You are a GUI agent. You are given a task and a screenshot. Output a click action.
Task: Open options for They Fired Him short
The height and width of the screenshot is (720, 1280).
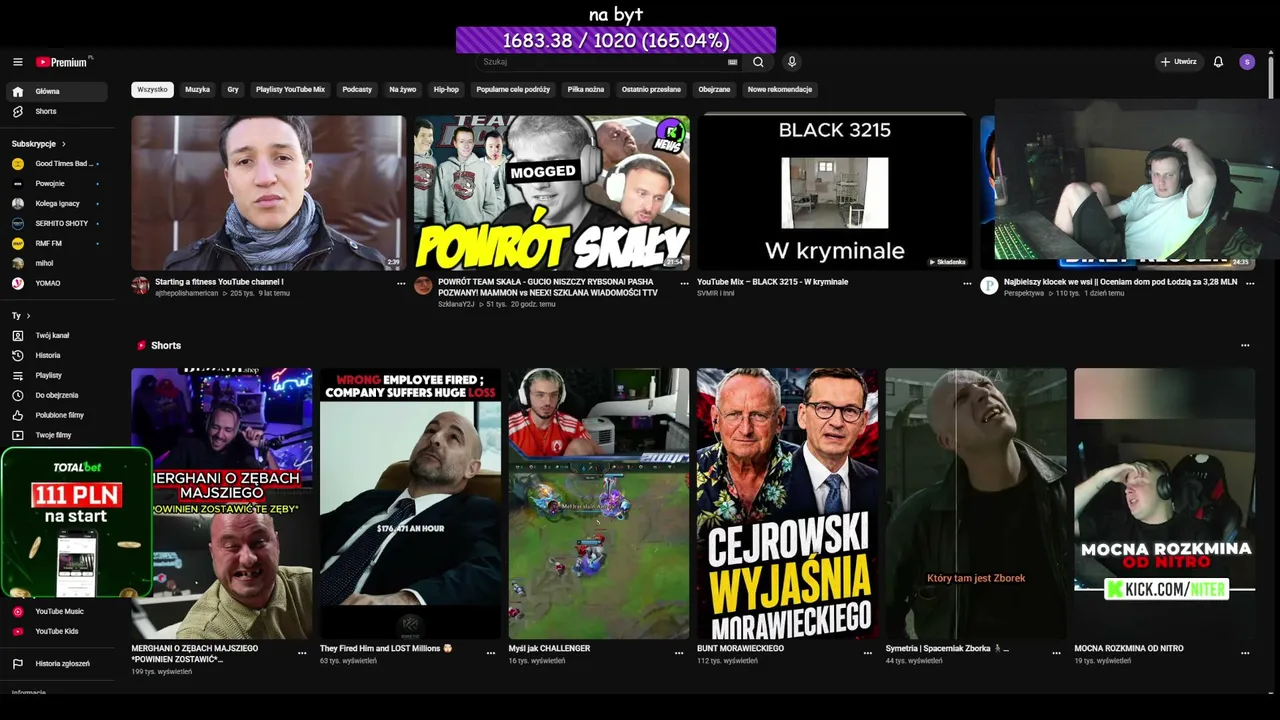pyautogui.click(x=491, y=652)
